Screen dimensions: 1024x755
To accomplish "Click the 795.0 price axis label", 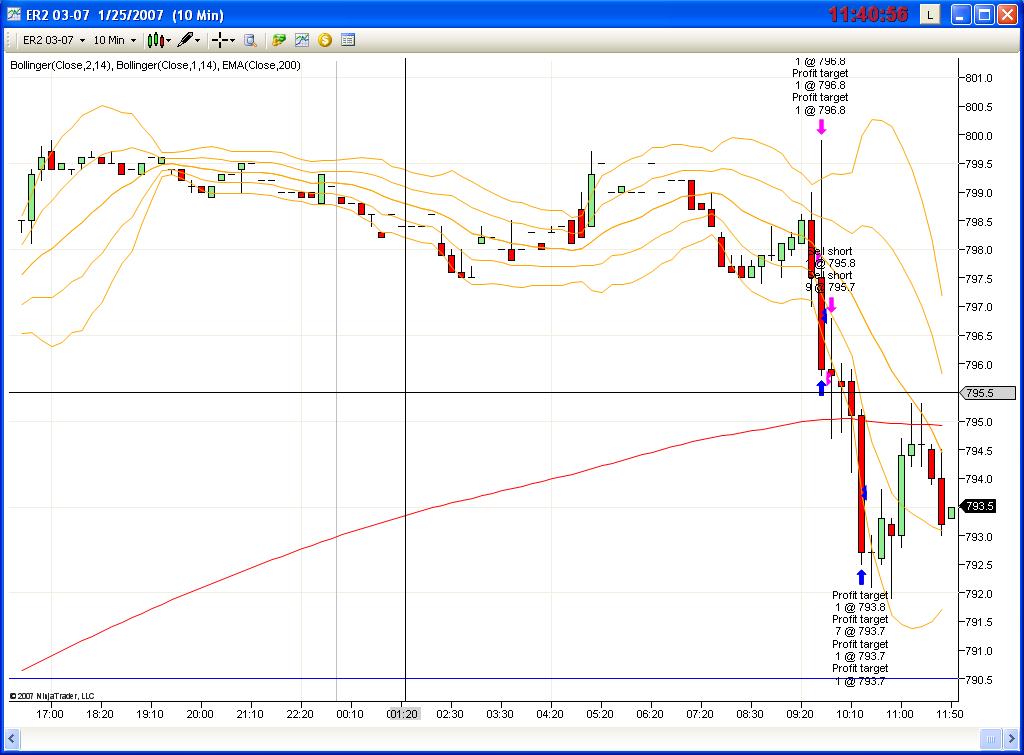I will (979, 422).
